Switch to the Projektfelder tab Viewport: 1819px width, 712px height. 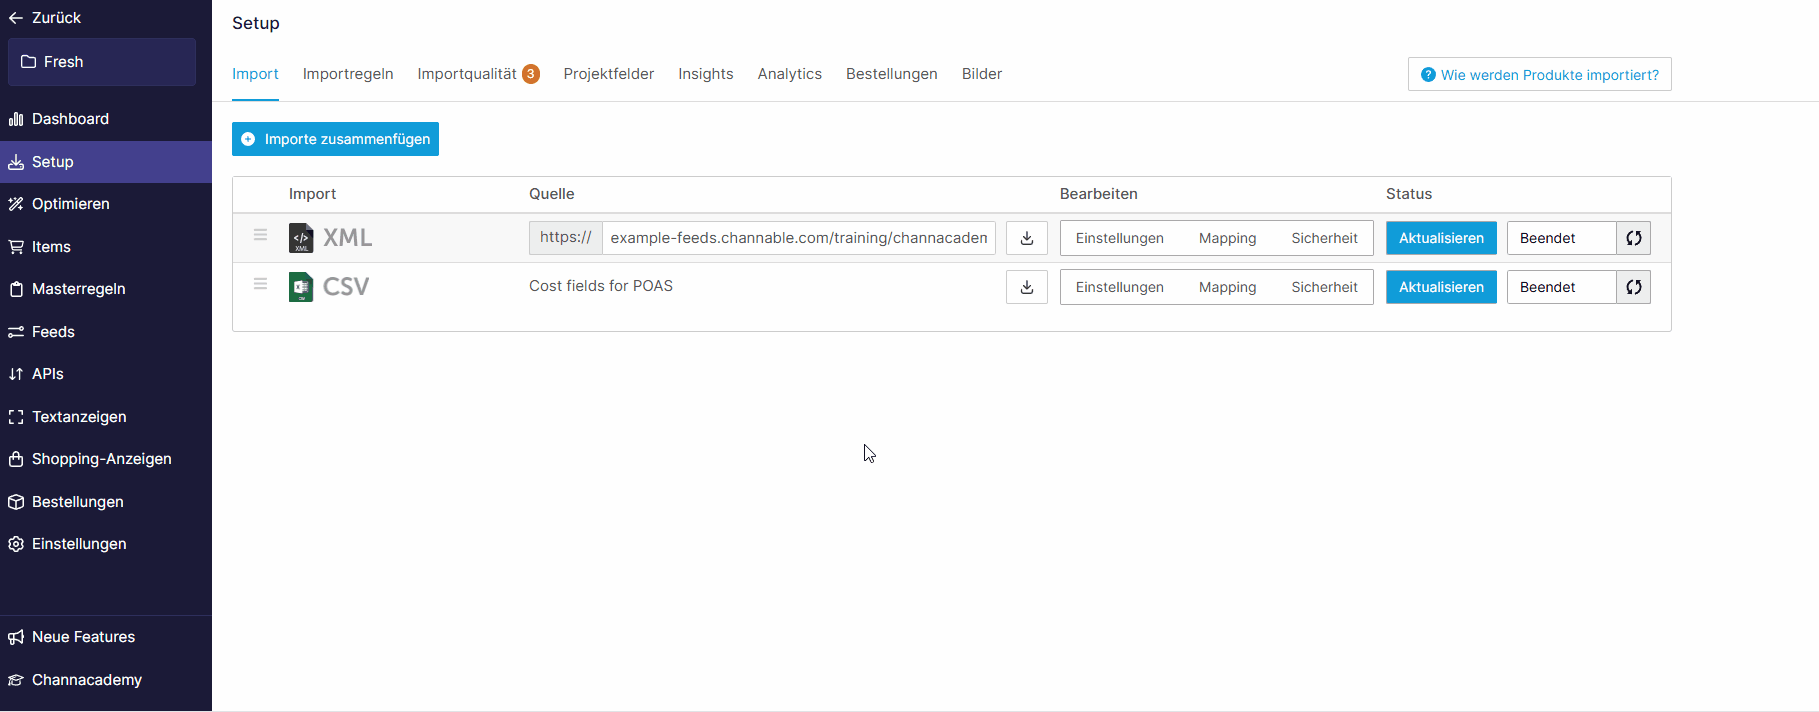(609, 74)
